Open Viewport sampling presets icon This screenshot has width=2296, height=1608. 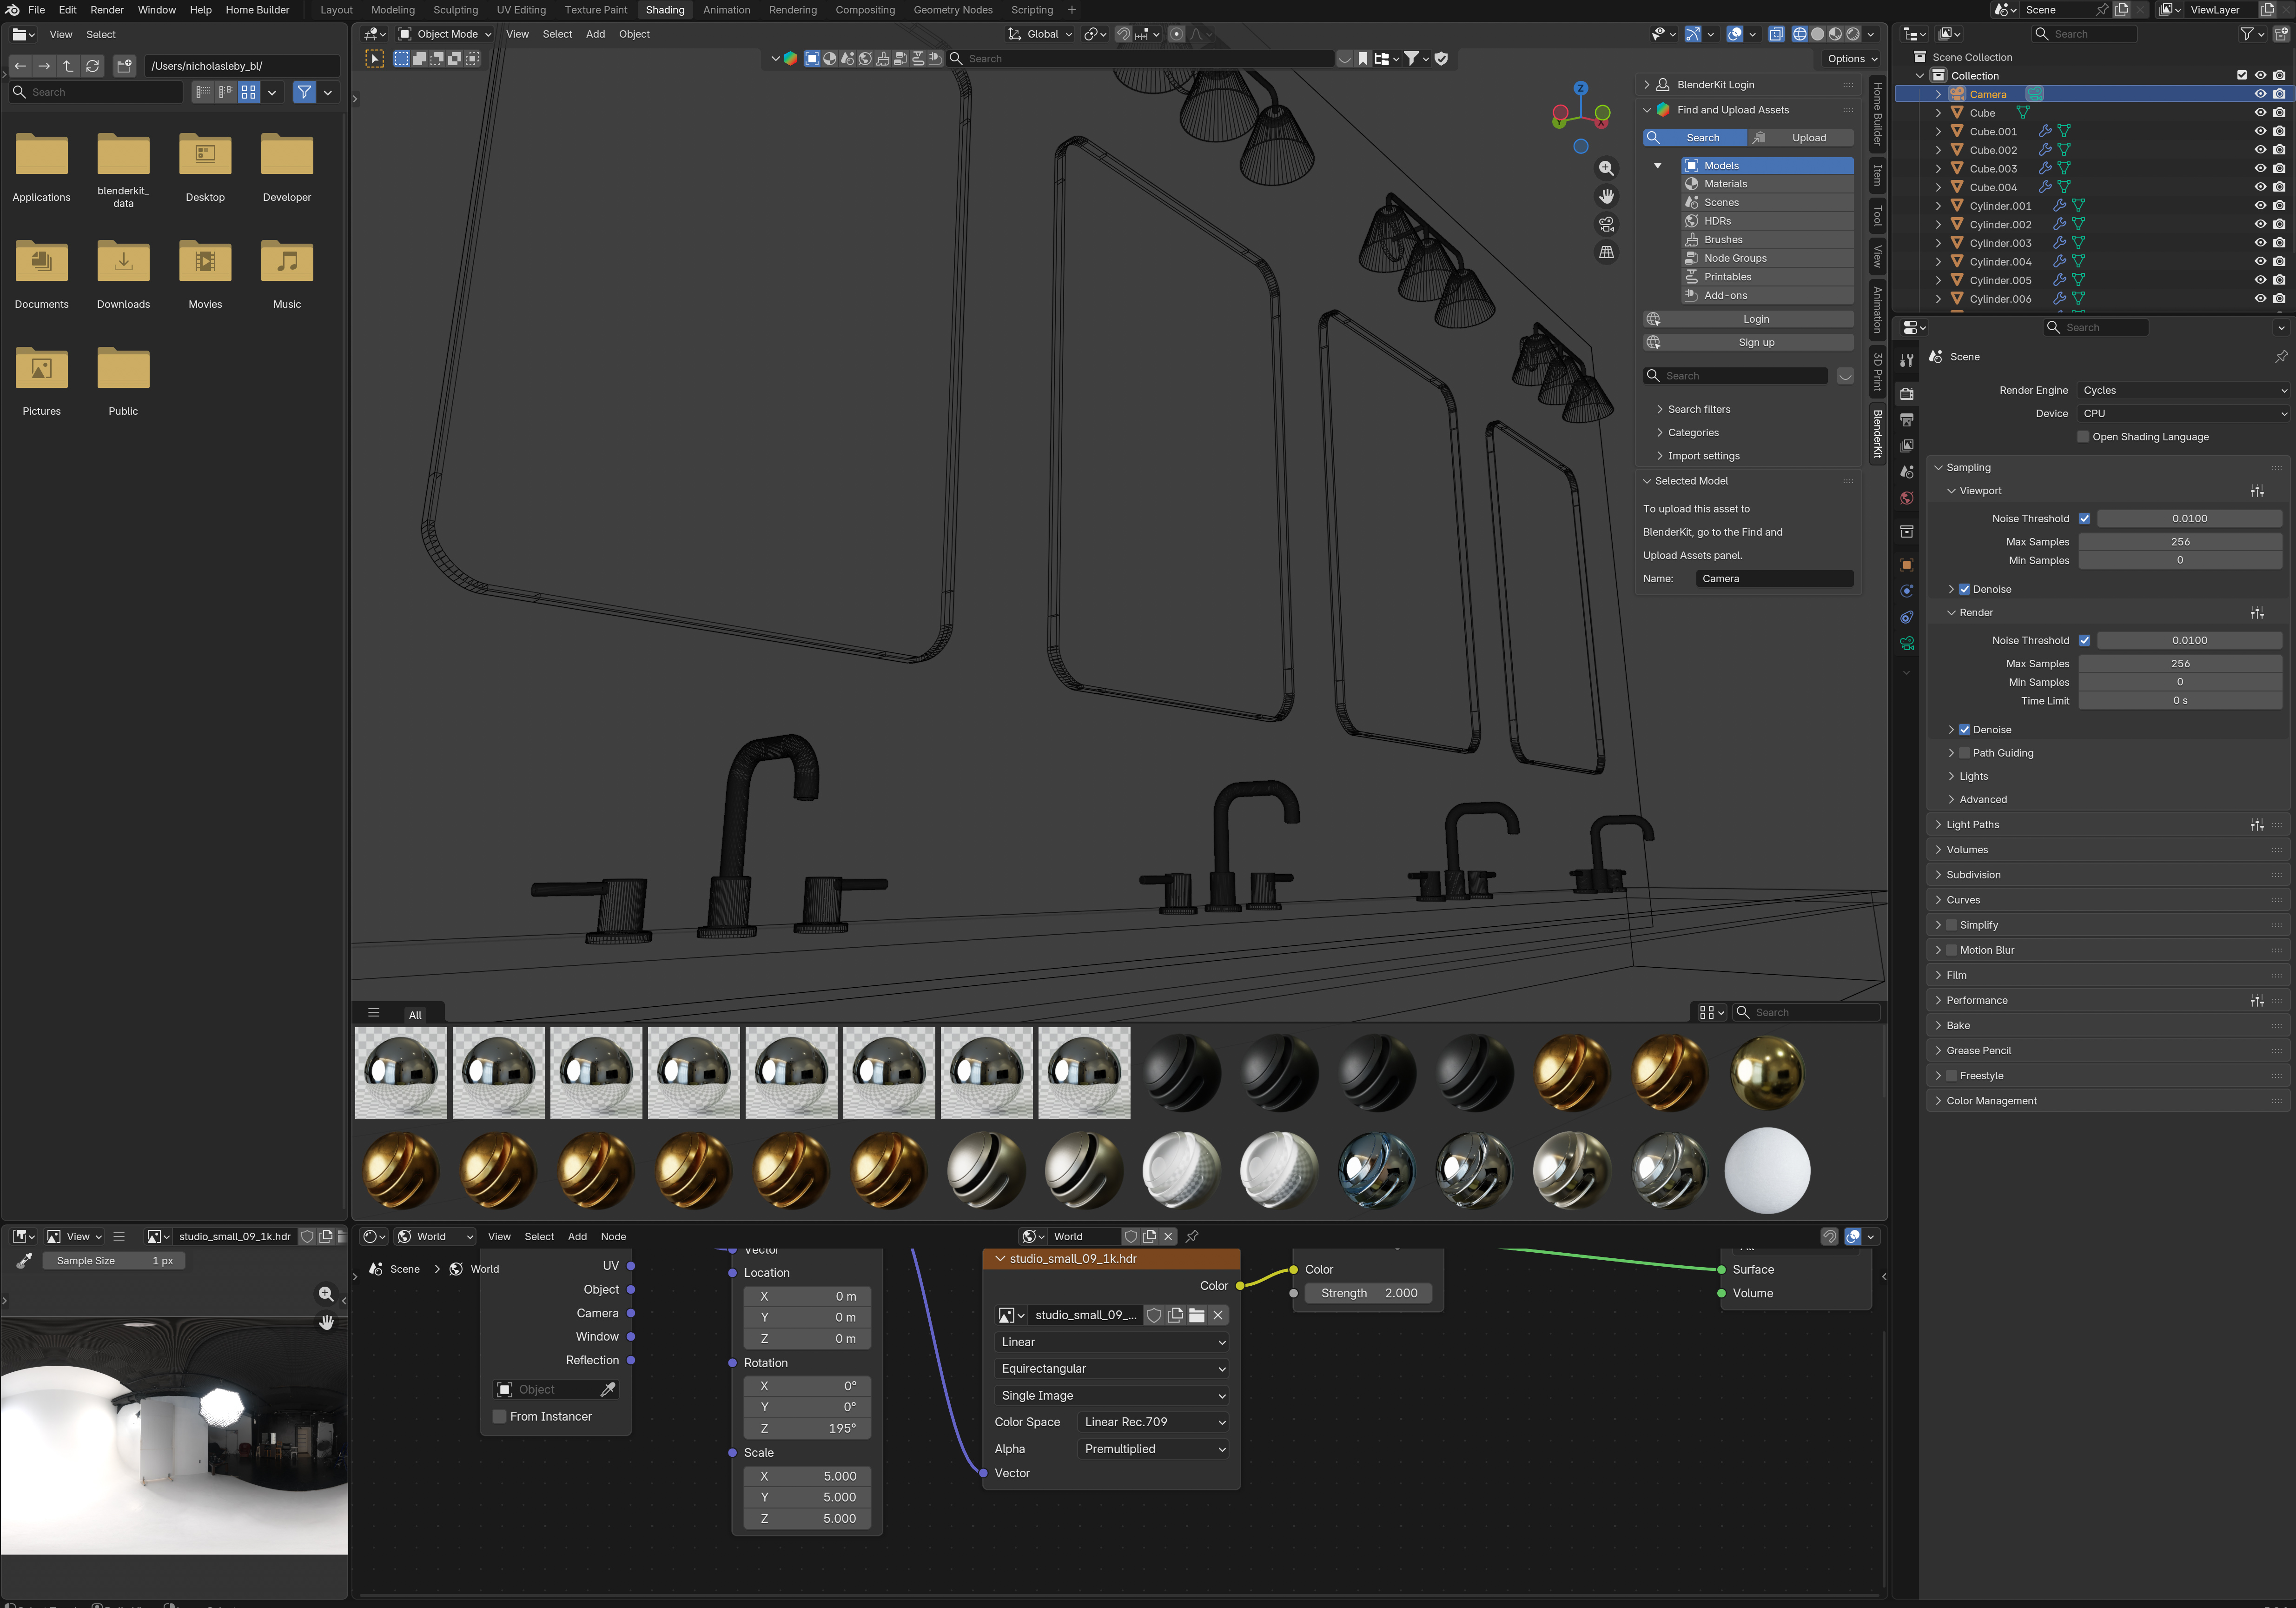pyautogui.click(x=2257, y=491)
